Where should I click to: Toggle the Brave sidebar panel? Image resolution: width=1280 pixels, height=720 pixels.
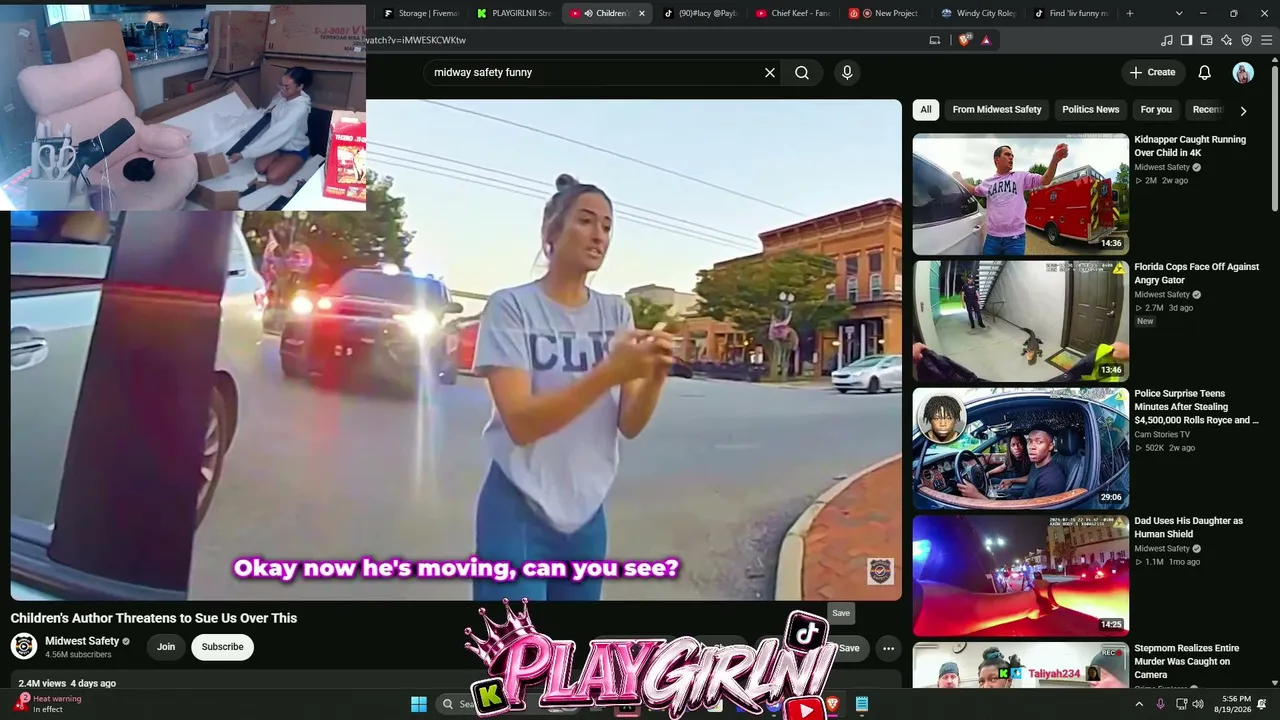1186,40
